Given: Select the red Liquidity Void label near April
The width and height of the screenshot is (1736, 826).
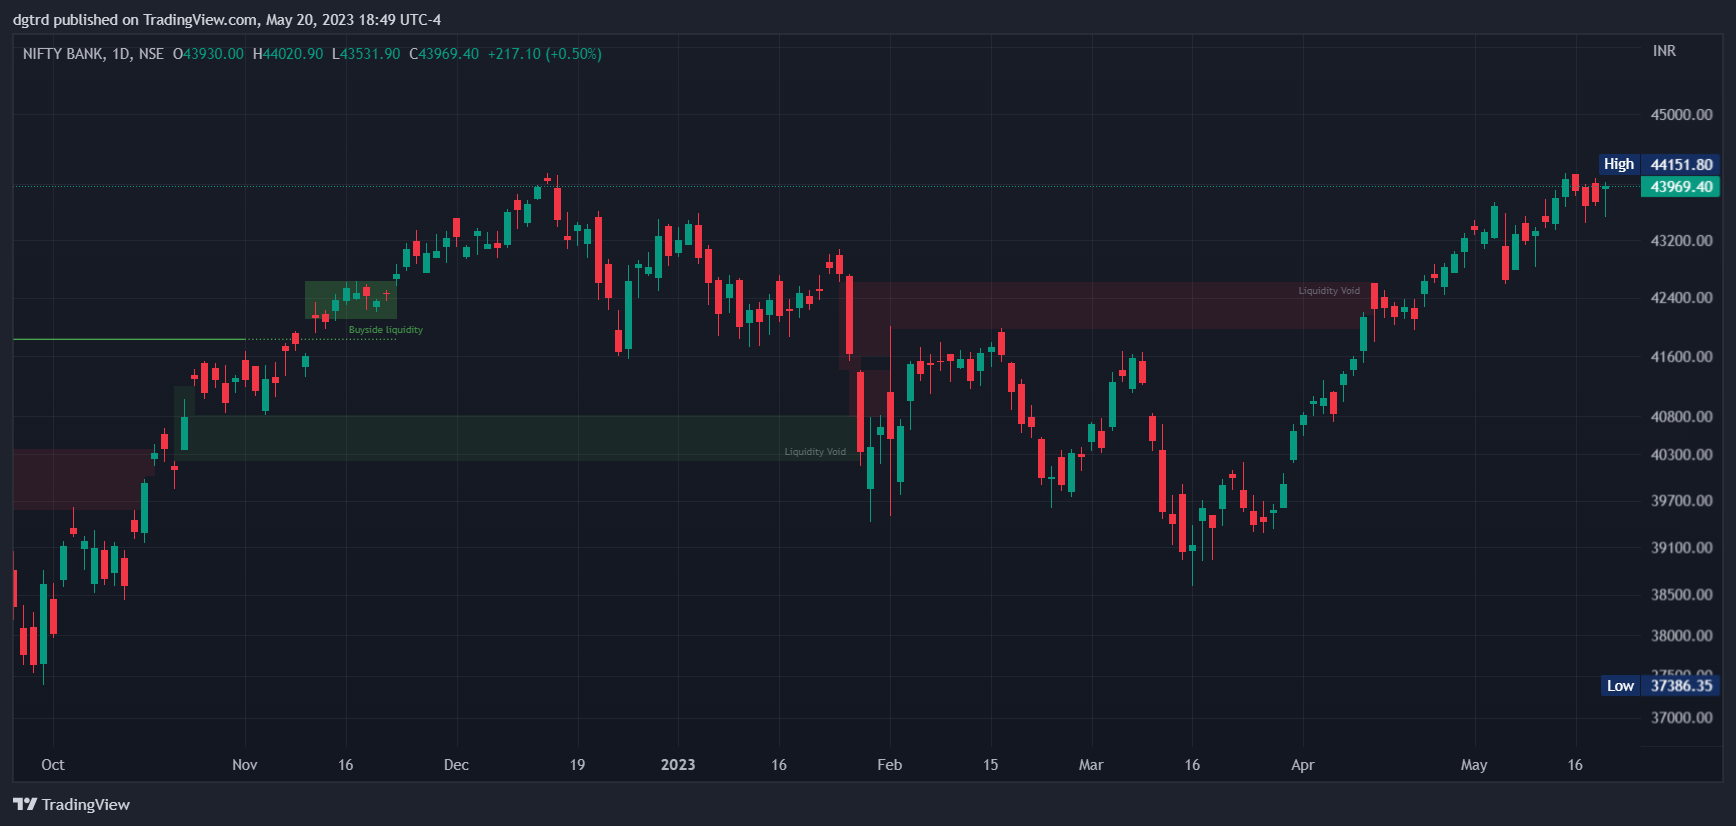Looking at the screenshot, I should [1329, 291].
